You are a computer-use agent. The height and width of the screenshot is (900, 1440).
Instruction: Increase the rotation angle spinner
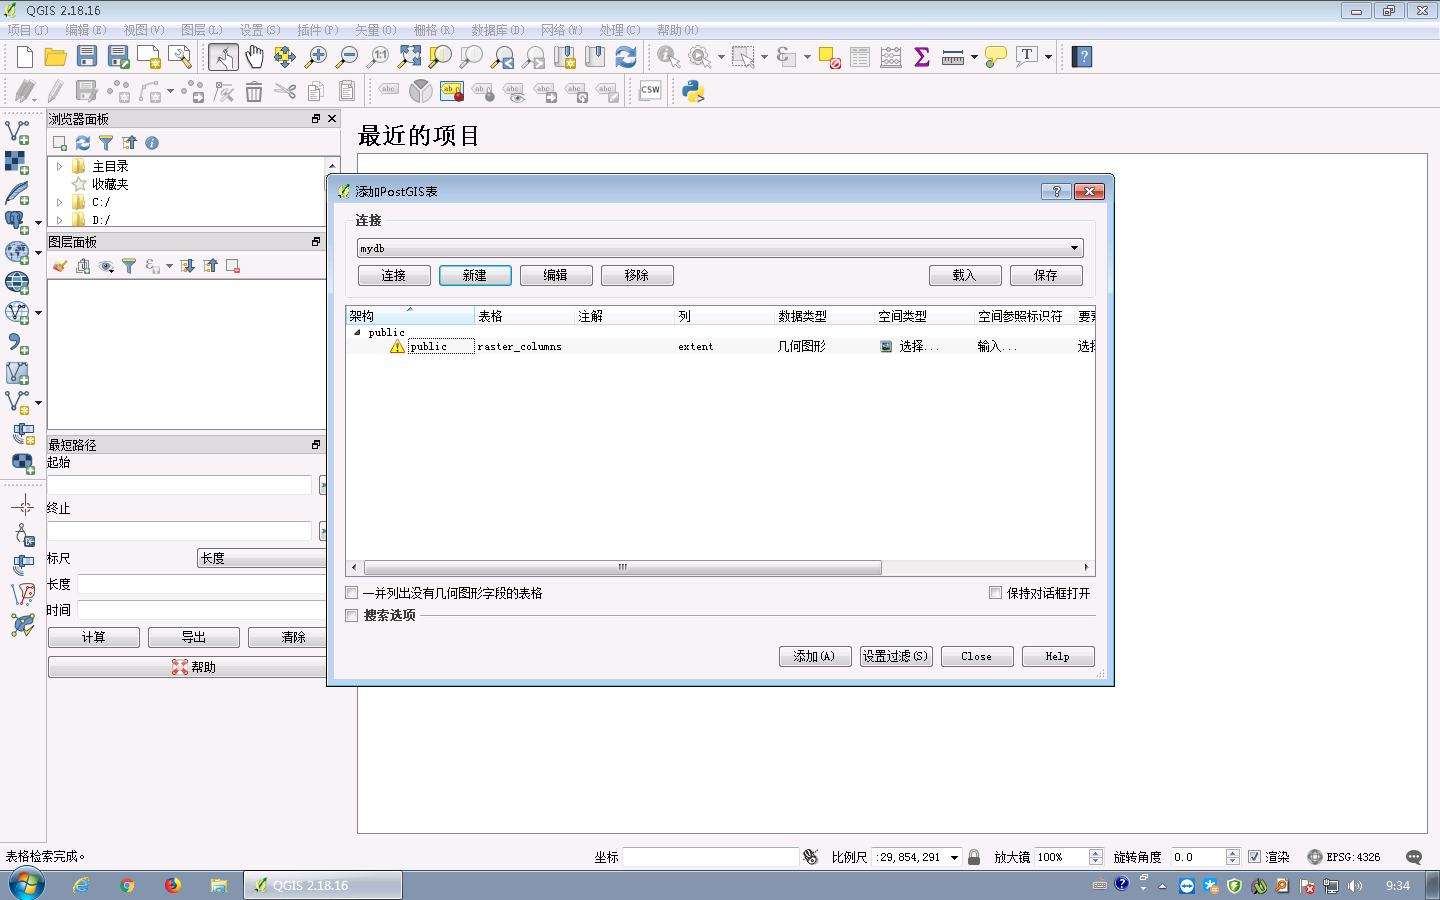point(1233,853)
